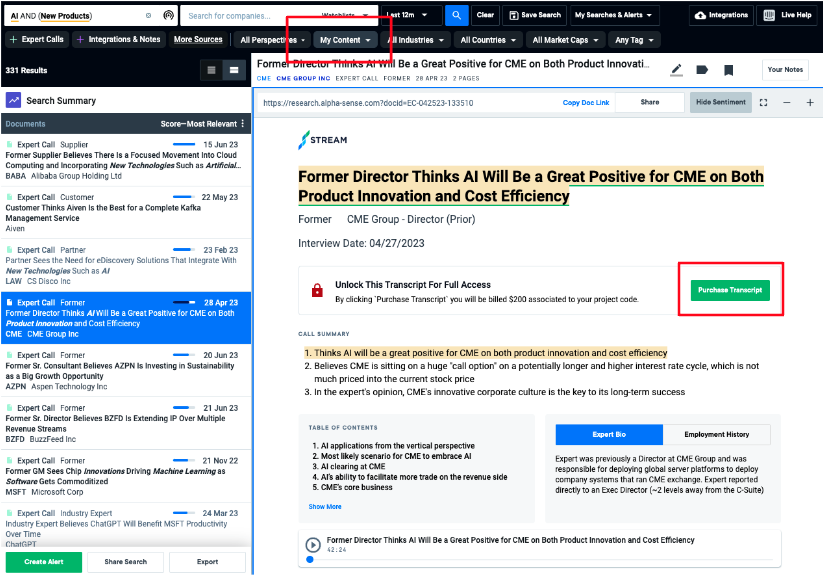Bookmark this document
The image size is (823, 577).
tap(728, 70)
